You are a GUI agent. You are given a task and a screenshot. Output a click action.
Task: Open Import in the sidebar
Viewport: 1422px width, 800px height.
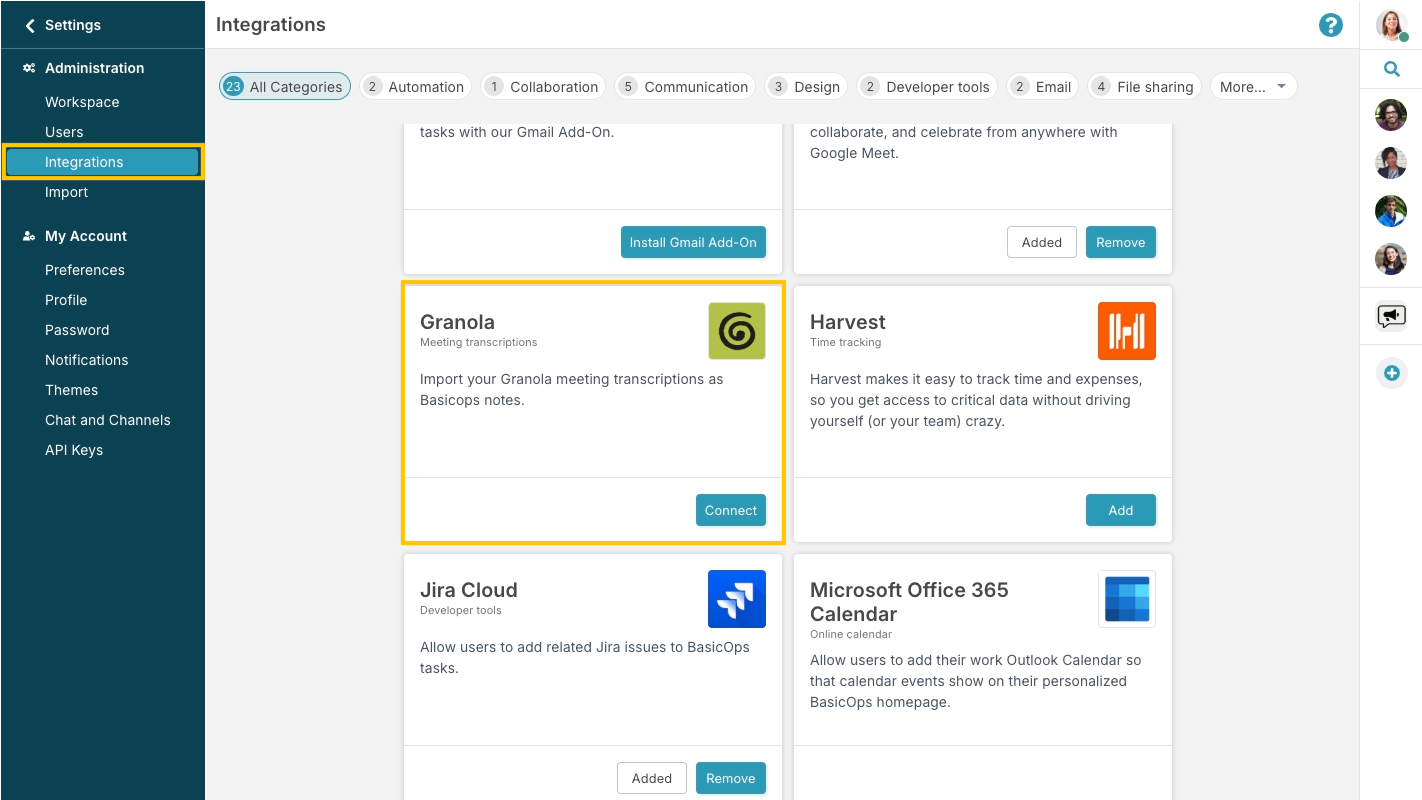pos(66,192)
